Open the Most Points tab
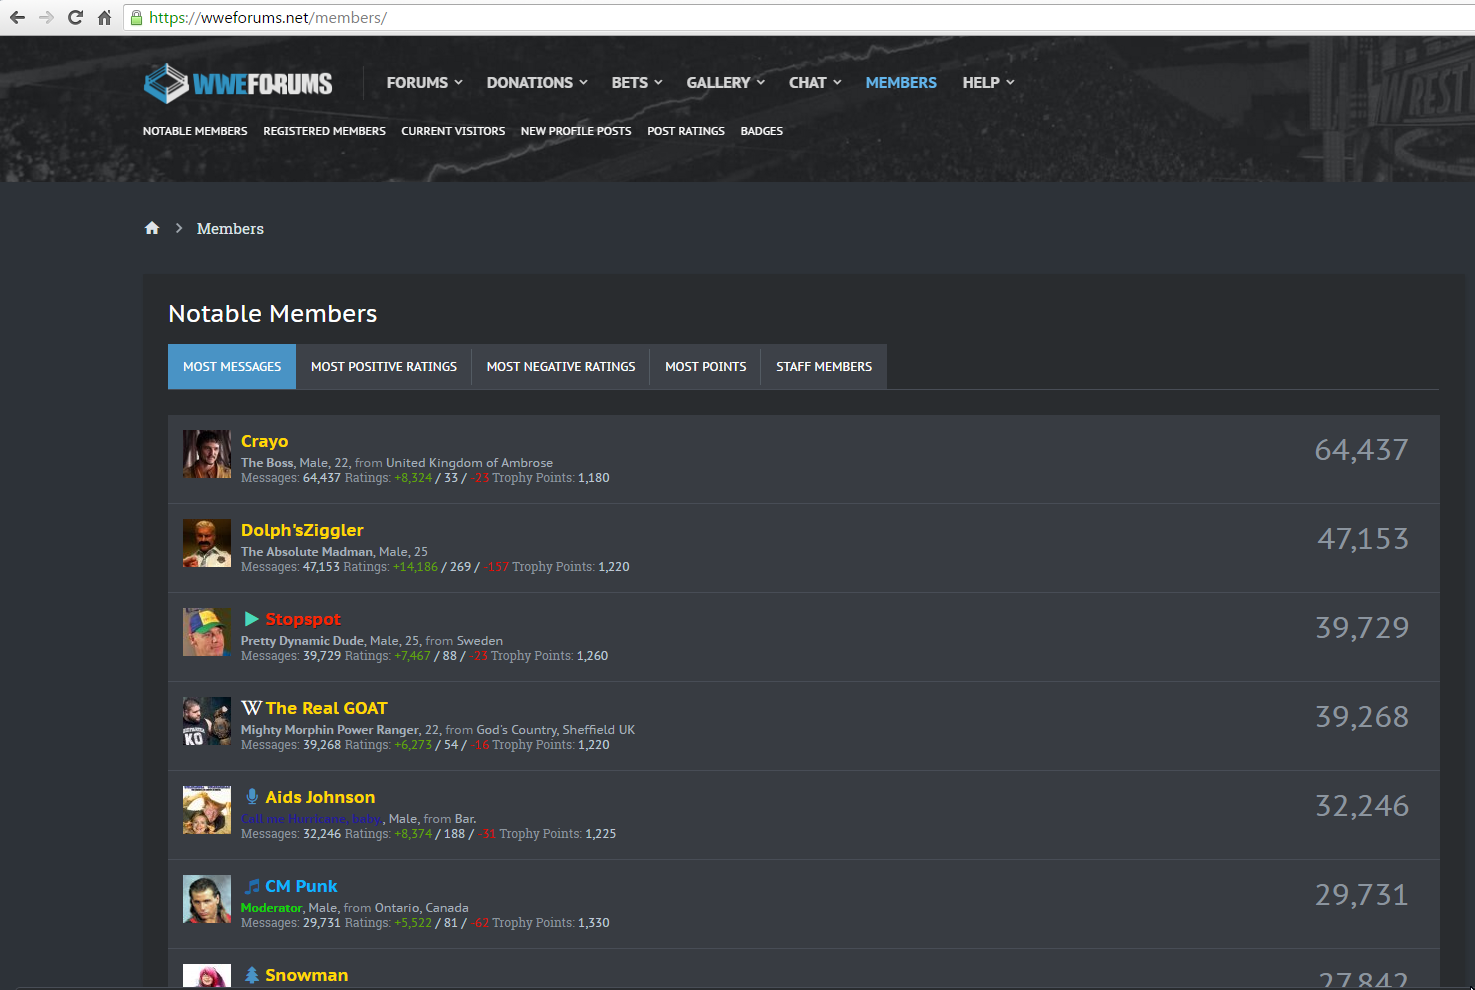Image resolution: width=1475 pixels, height=990 pixels. (x=705, y=367)
